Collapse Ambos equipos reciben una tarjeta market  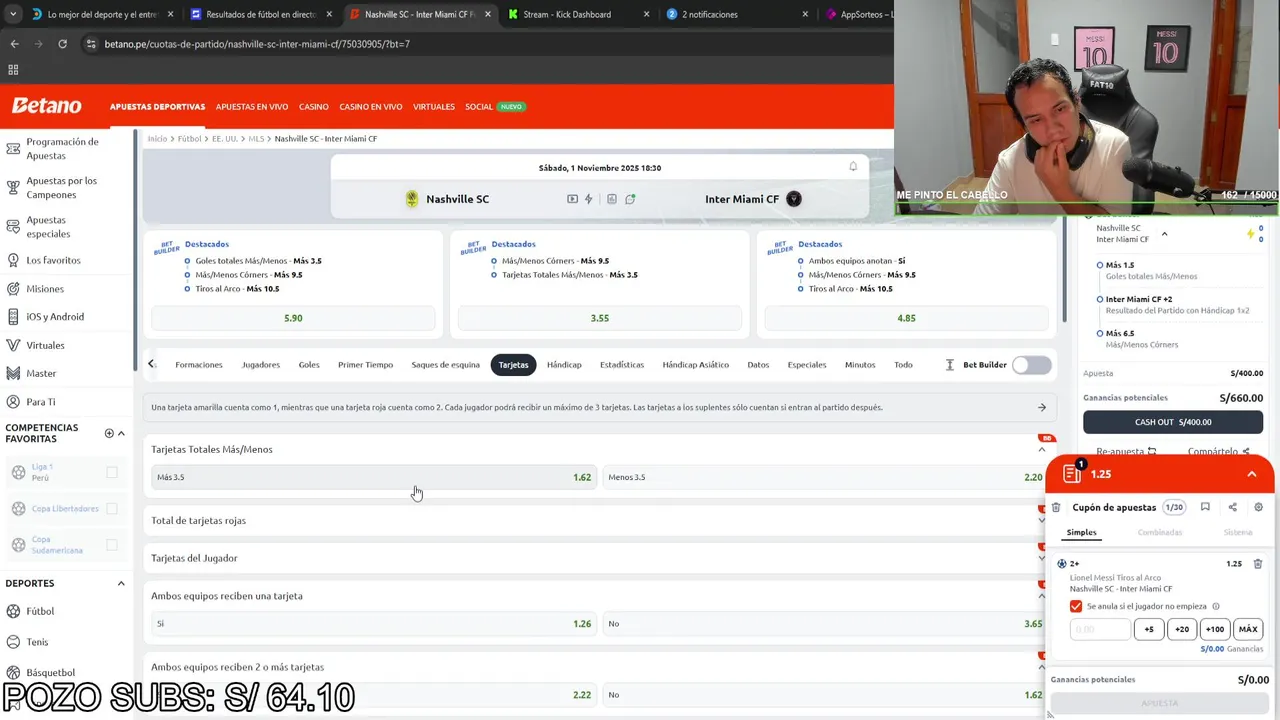(1041, 596)
